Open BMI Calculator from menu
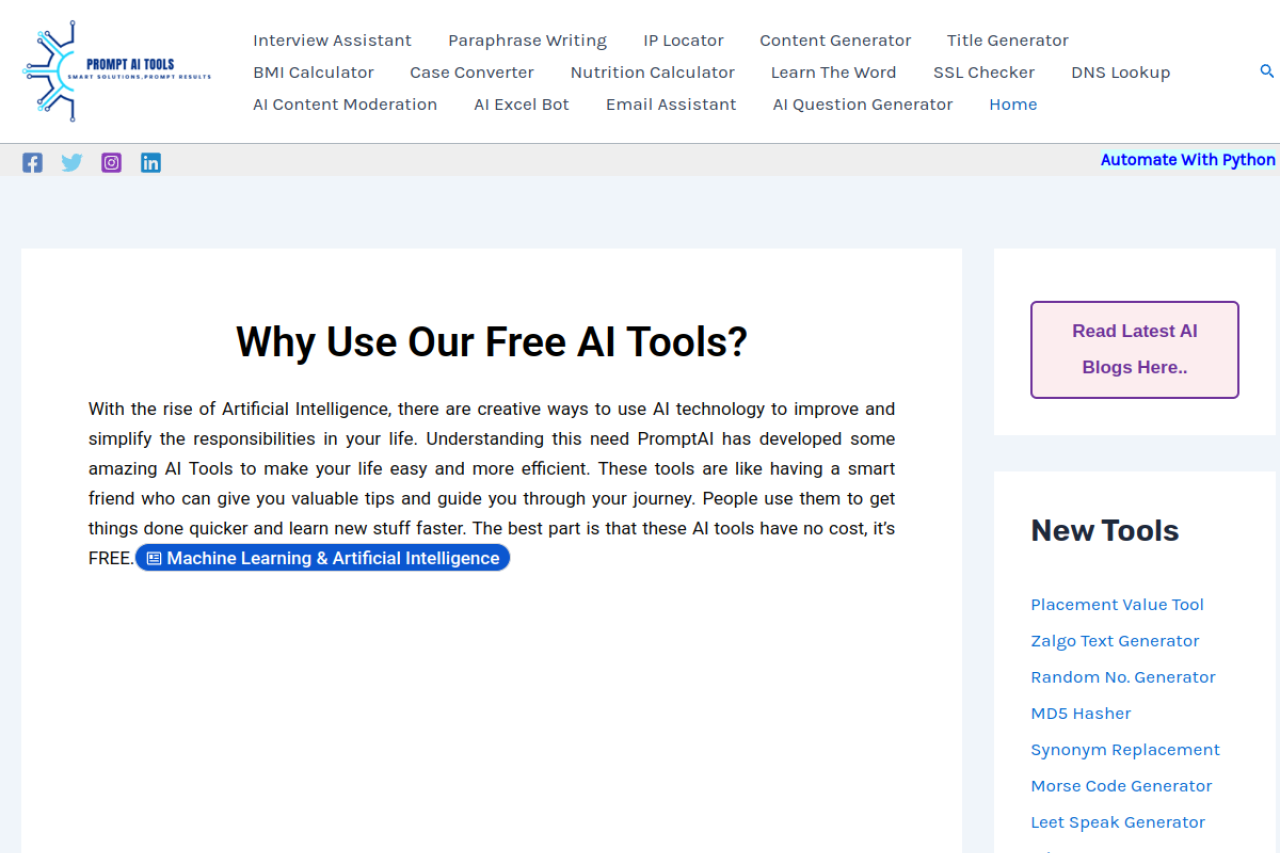1280x853 pixels. click(x=313, y=72)
